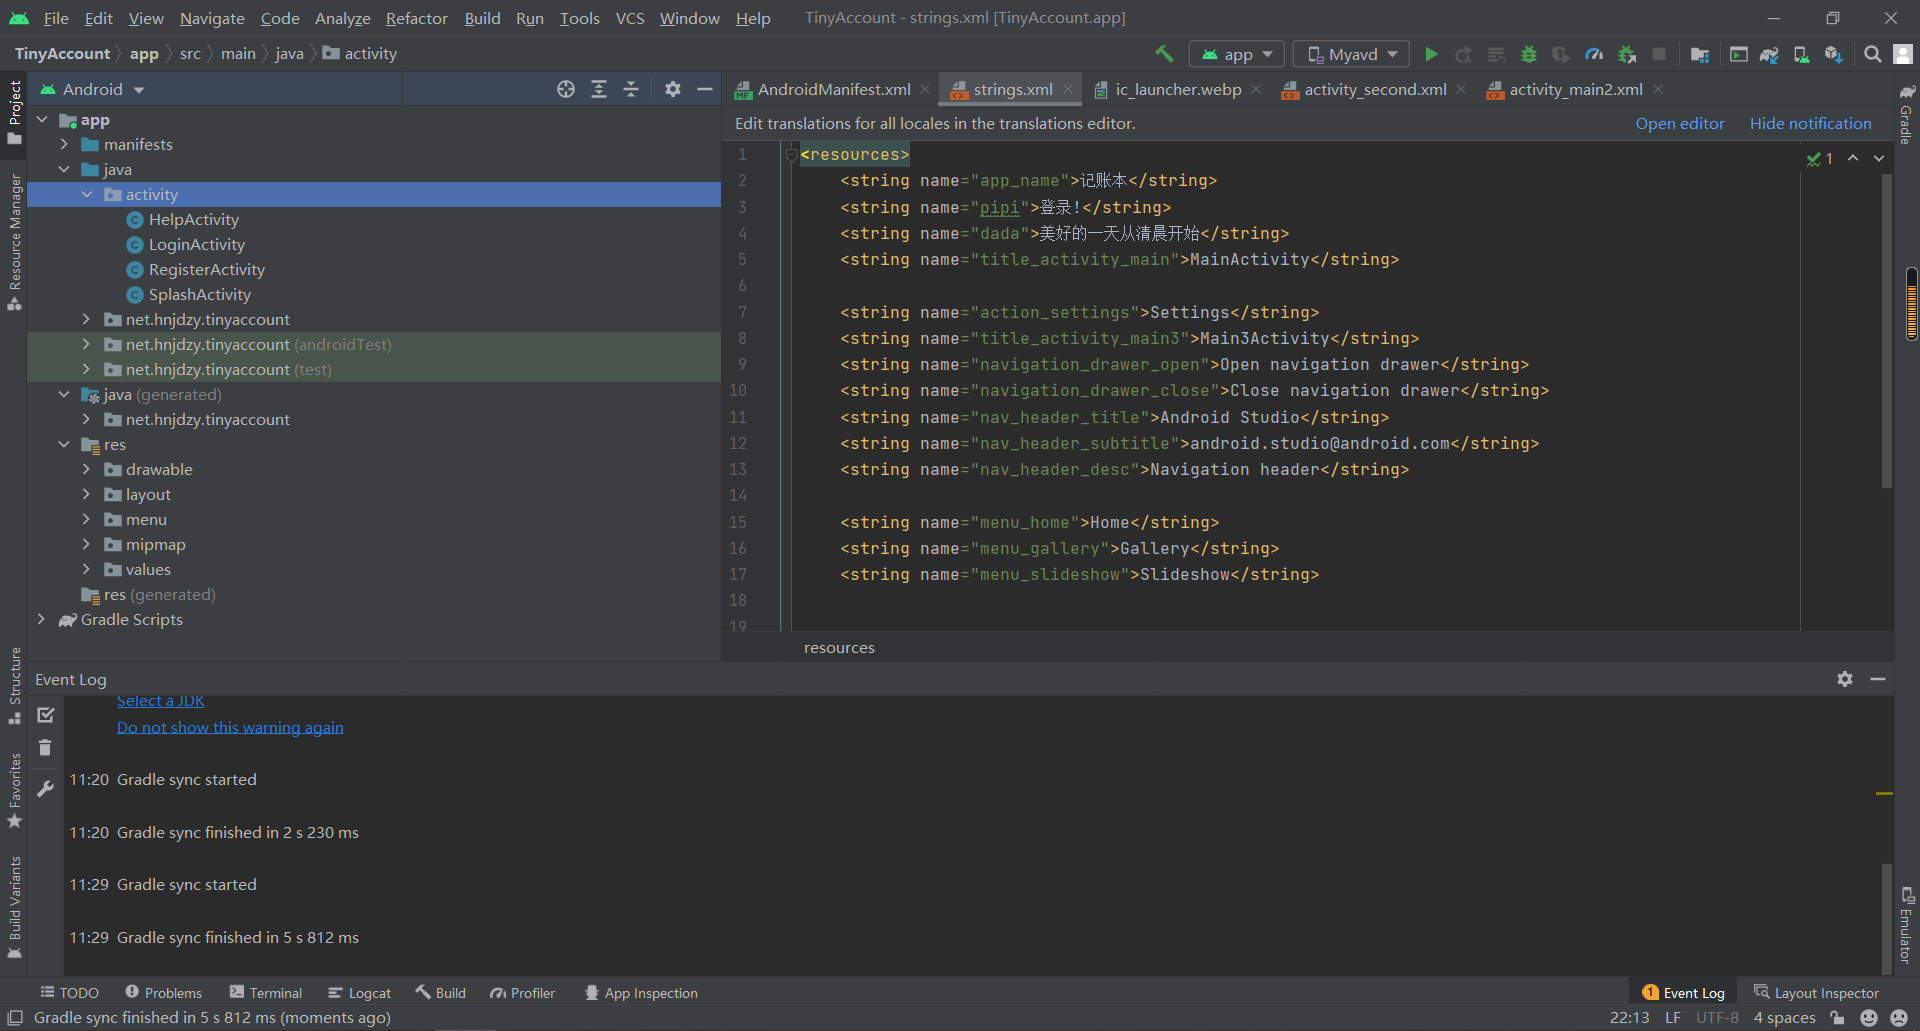Hide the Project panel with minus icon
1920x1031 pixels.
705,89
